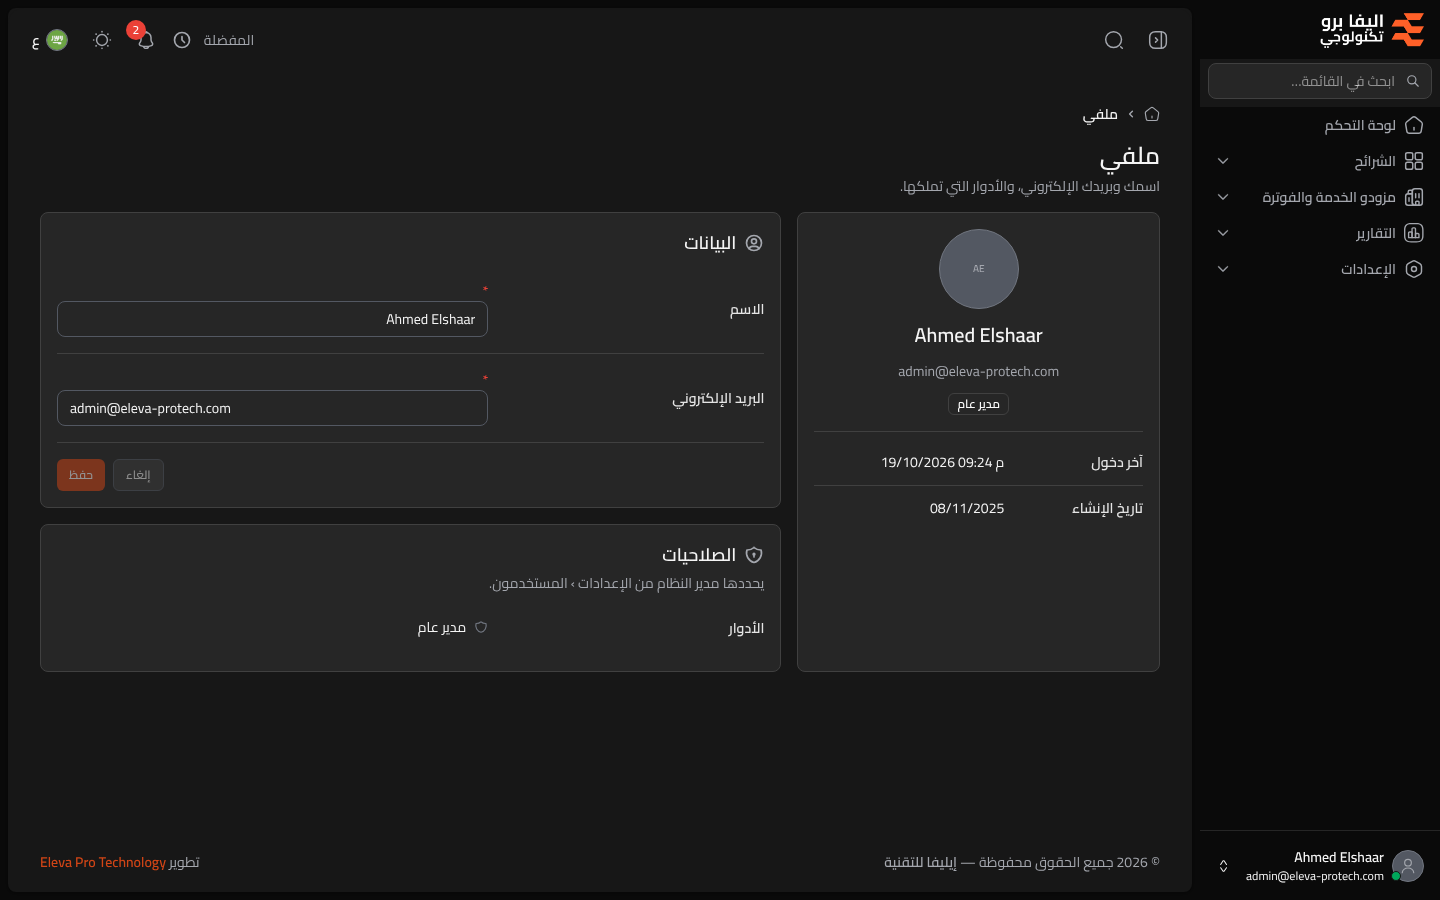Click the creation date 08/11/2025
This screenshot has height=900, width=1440.
click(967, 508)
